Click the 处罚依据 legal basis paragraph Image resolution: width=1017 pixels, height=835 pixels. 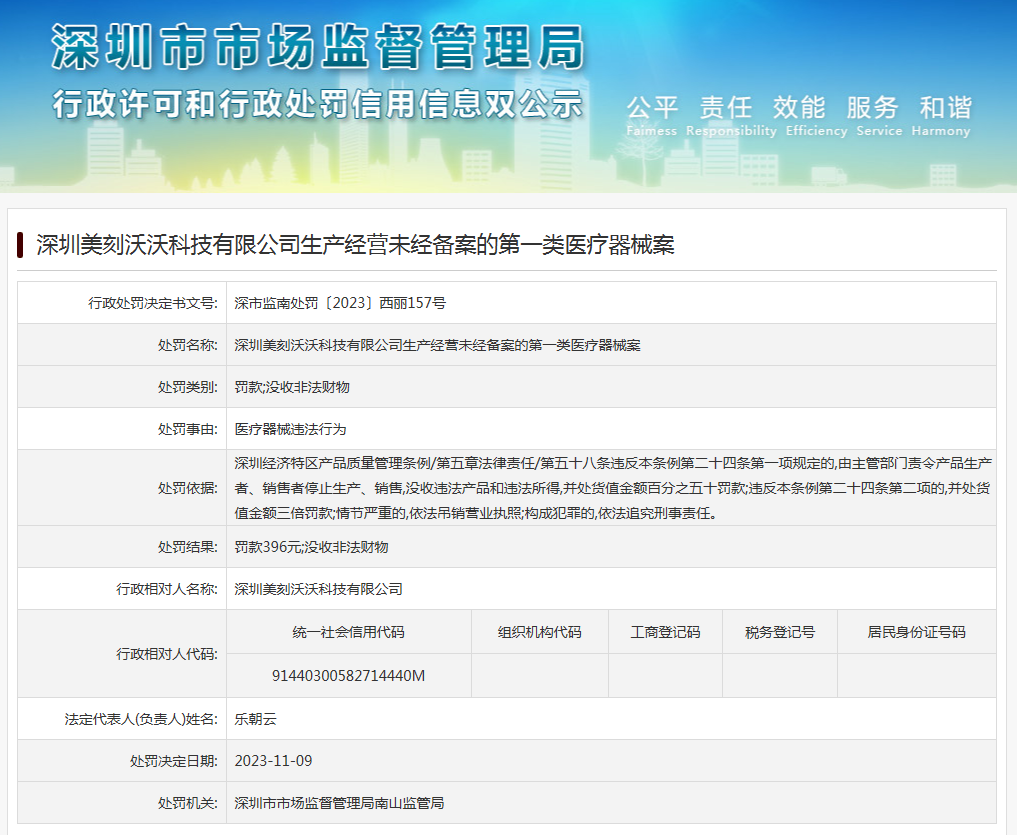[612, 488]
